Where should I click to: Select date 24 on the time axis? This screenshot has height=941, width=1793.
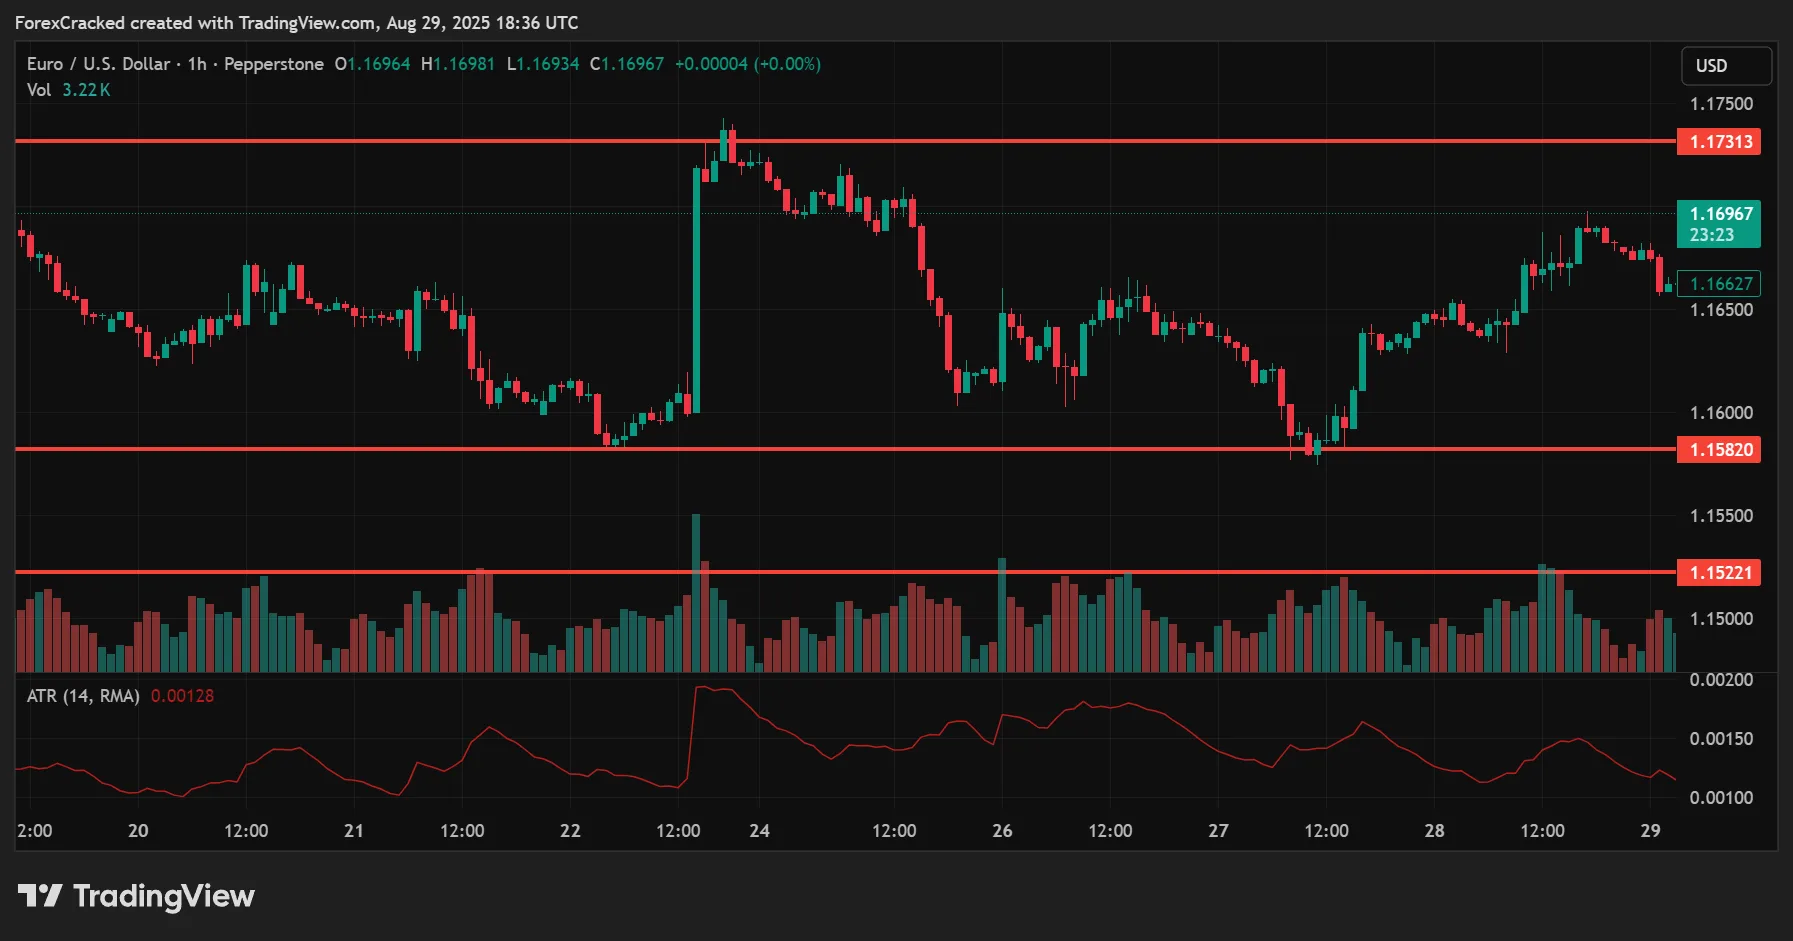tap(760, 831)
